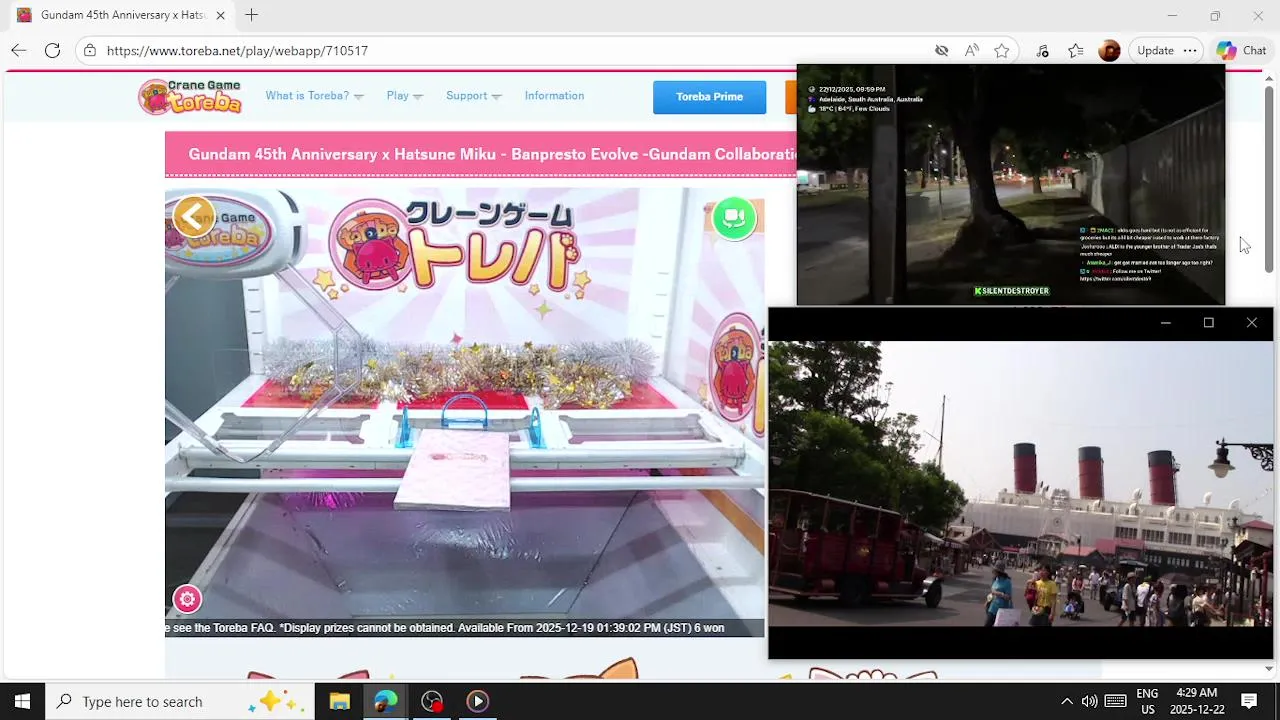
Task: Click the Gundam x Hatsune Miku title banner
Action: point(481,154)
